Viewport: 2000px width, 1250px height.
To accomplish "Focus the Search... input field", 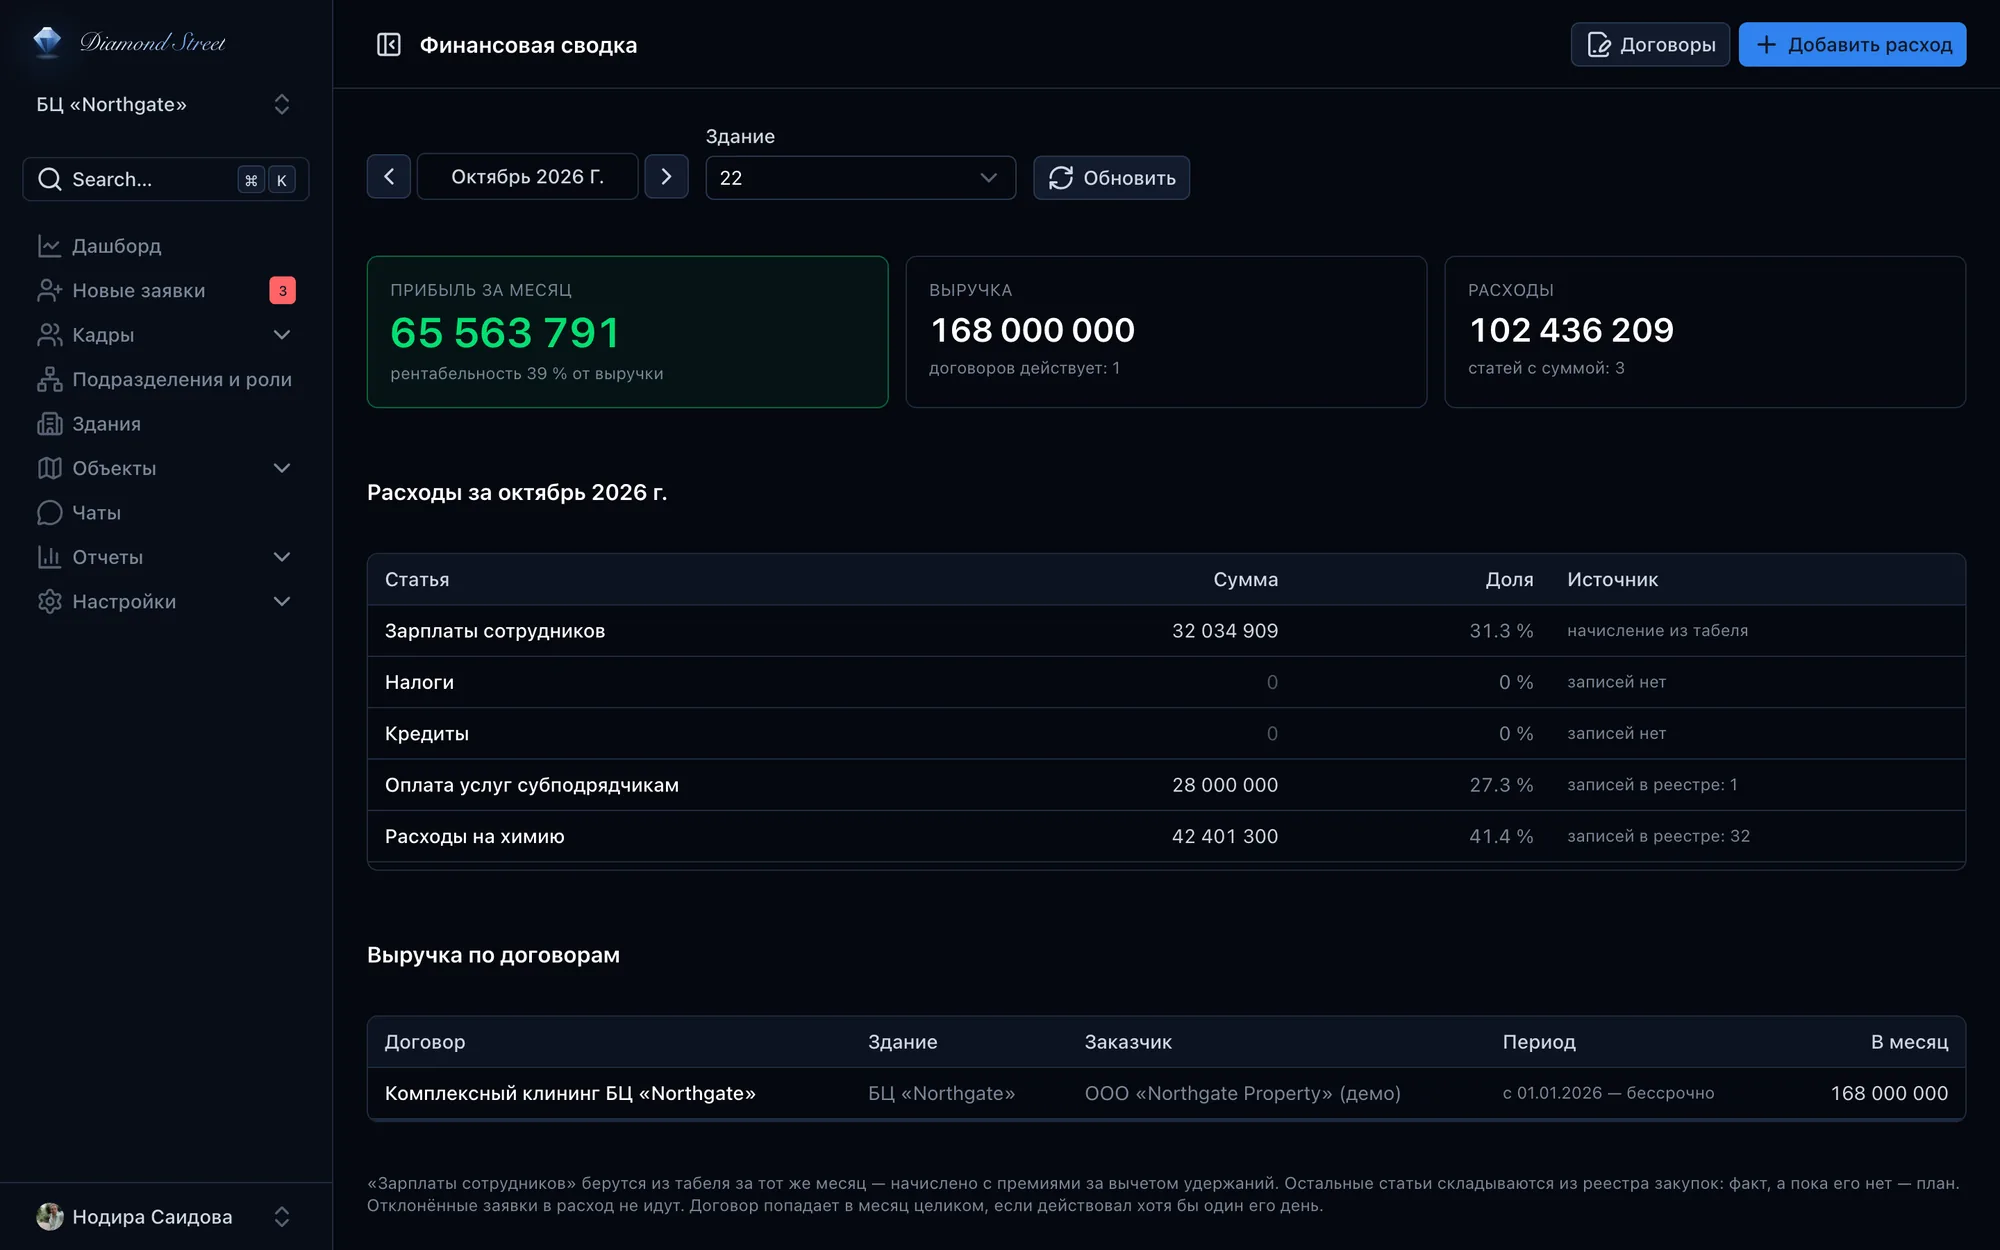I will click(165, 179).
